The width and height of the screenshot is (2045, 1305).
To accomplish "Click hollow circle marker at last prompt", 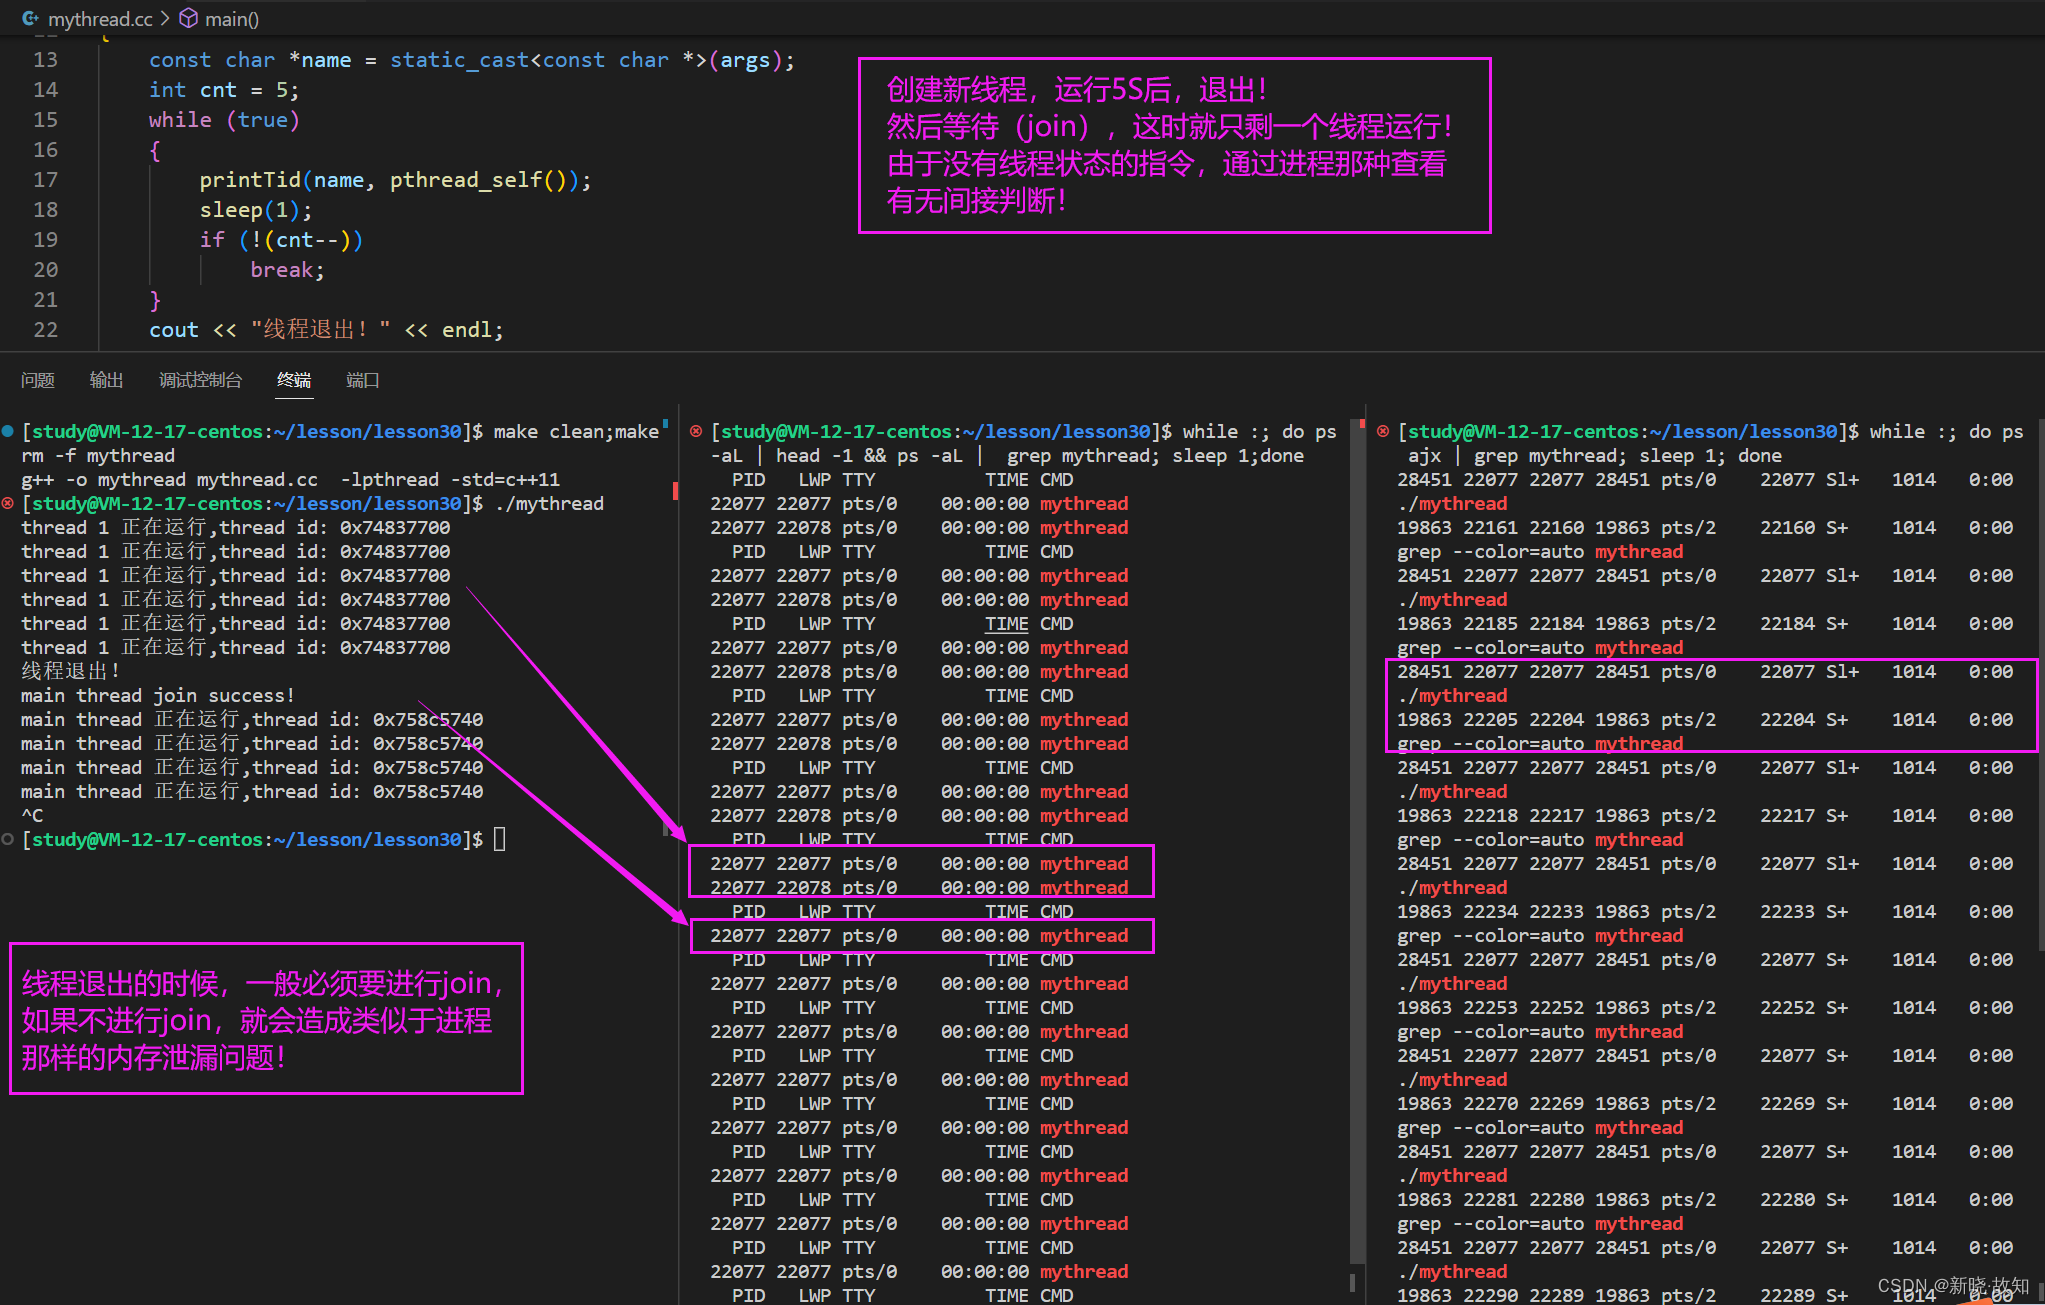I will click(8, 839).
